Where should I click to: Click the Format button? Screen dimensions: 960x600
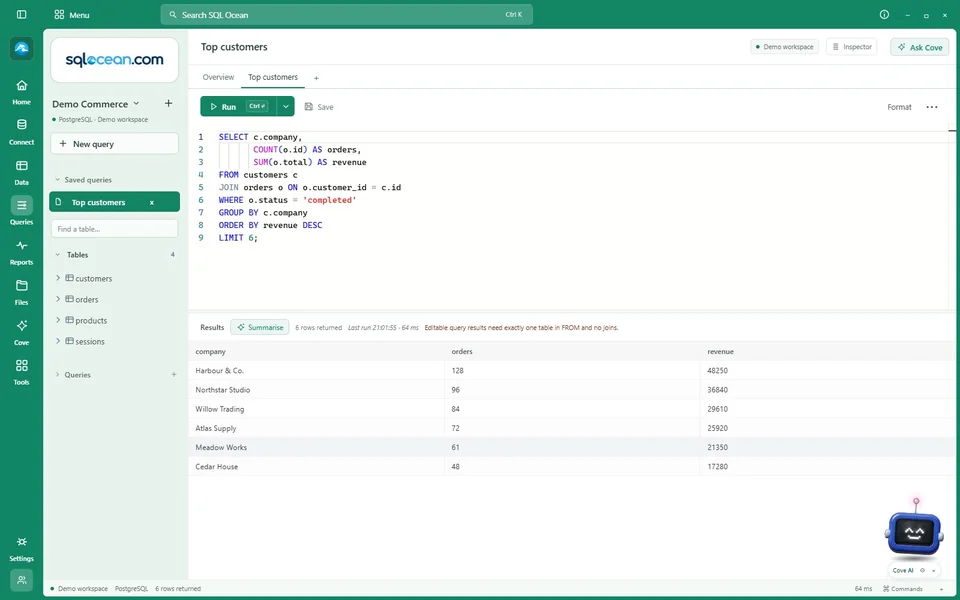coord(899,107)
